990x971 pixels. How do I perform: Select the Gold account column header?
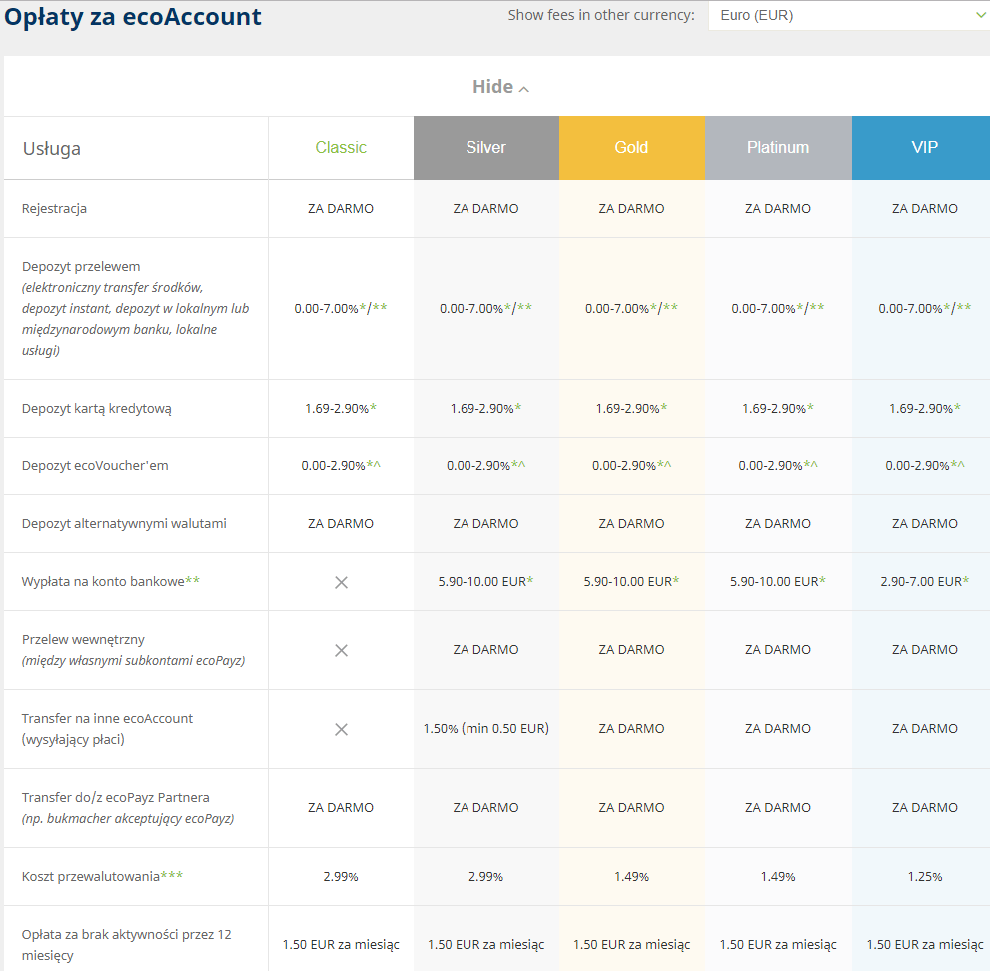click(631, 148)
